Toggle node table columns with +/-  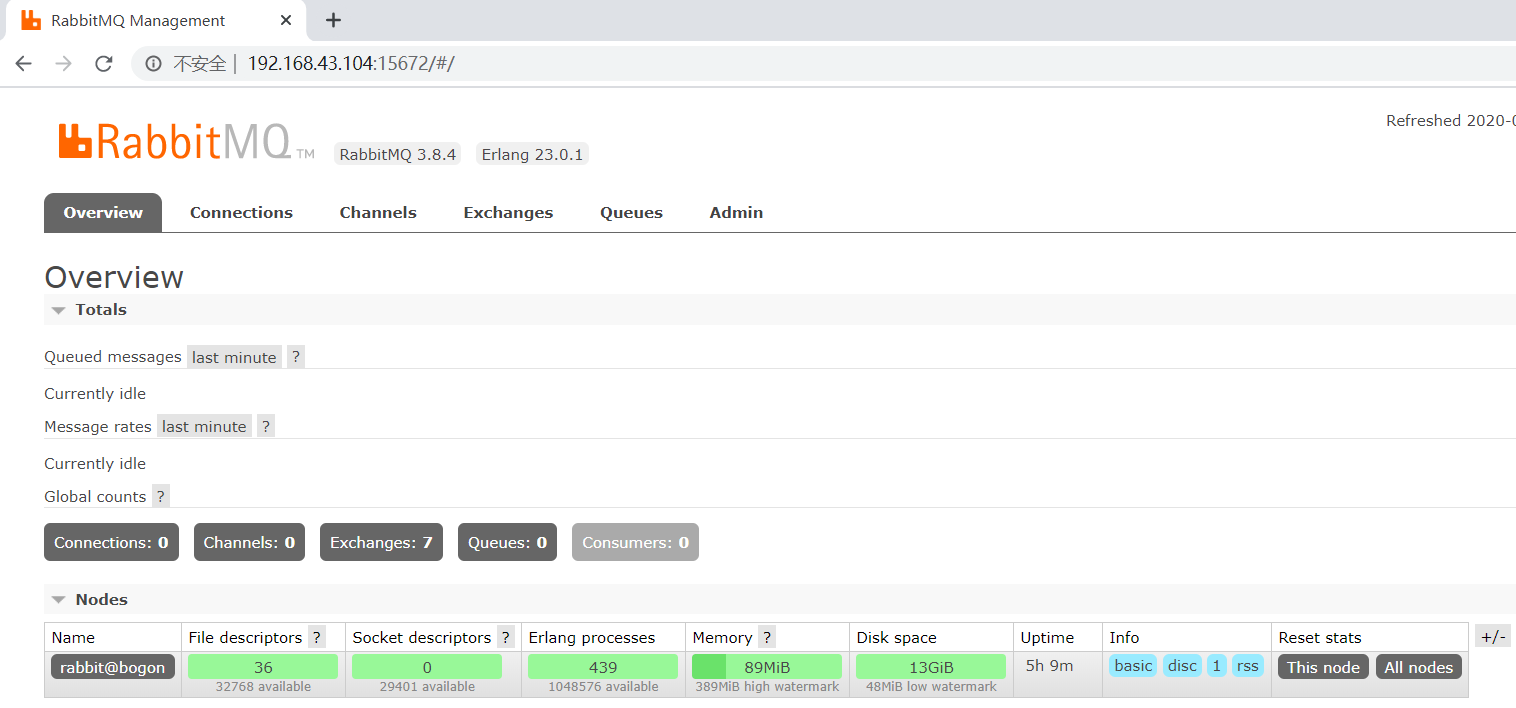pos(1492,637)
